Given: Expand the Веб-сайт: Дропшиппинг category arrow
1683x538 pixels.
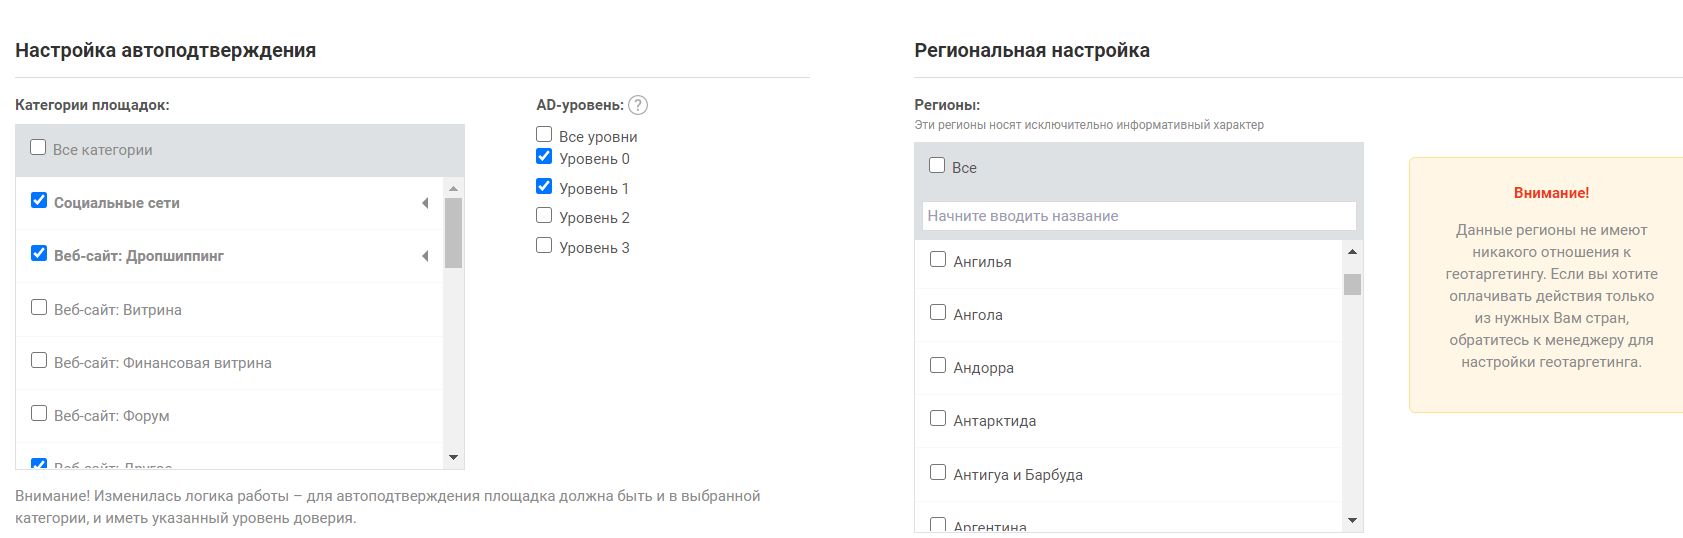Looking at the screenshot, I should point(425,256).
